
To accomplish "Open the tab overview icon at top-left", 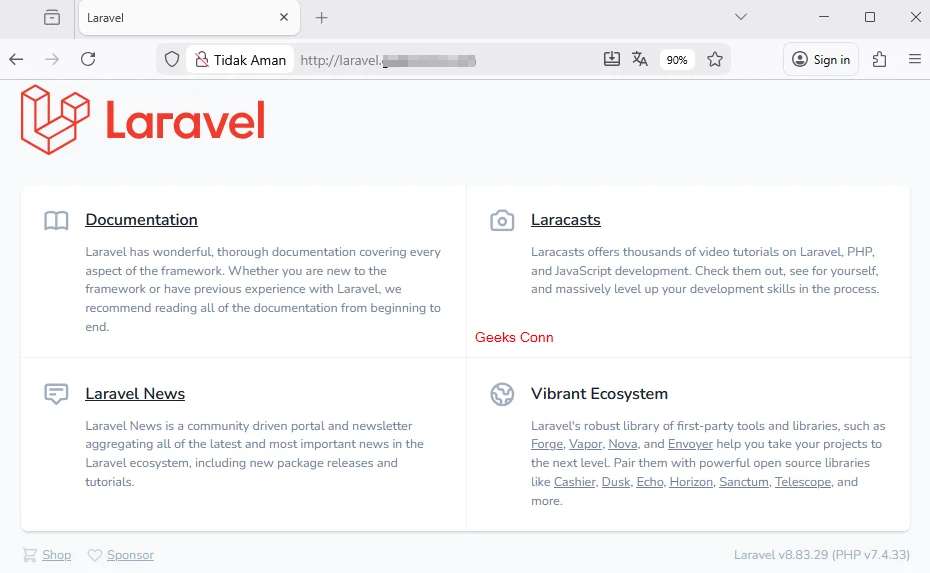I will 52,17.
